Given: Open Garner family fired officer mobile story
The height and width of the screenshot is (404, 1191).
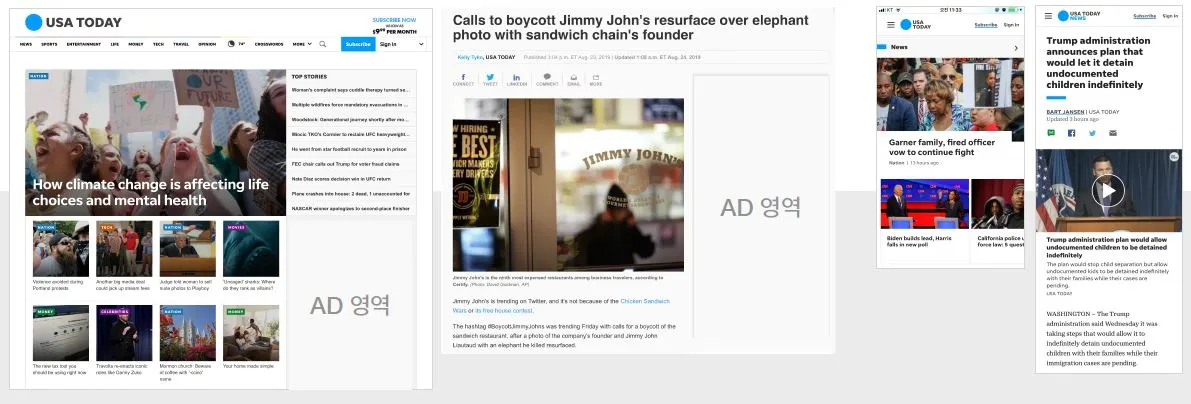Looking at the screenshot, I should coord(942,147).
